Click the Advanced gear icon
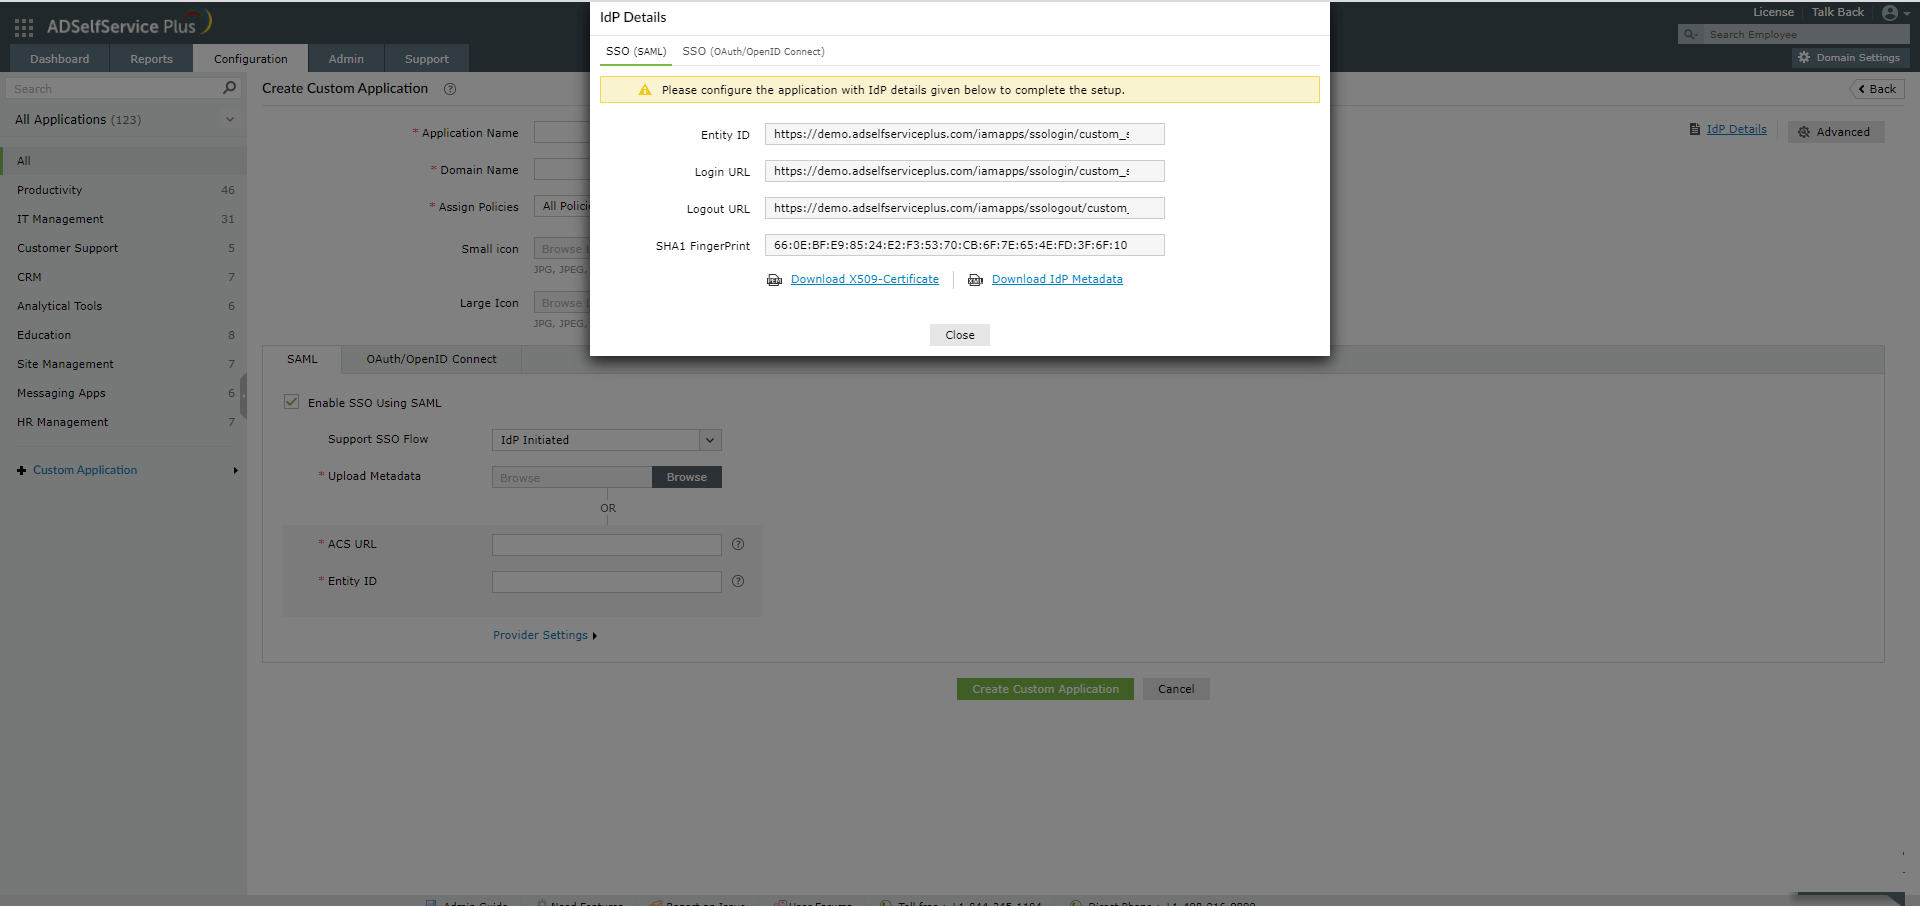The width and height of the screenshot is (1920, 906). (1804, 132)
